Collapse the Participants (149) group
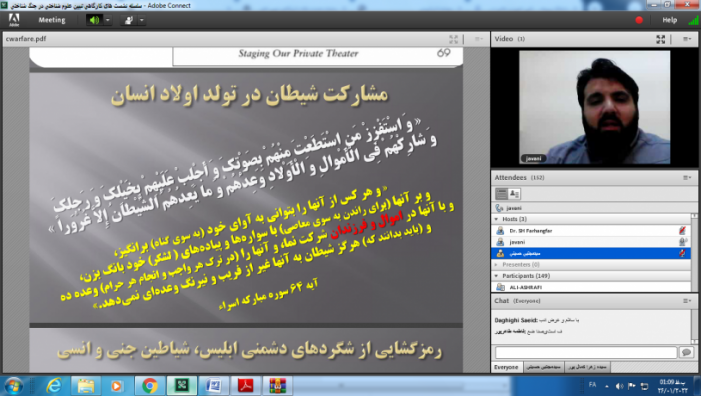The width and height of the screenshot is (701, 396). [496, 276]
